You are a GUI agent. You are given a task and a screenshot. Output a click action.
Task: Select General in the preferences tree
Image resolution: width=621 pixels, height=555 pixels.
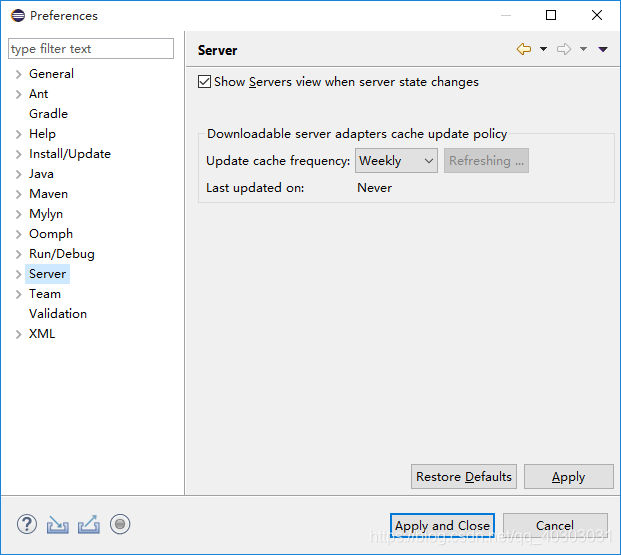pos(51,74)
